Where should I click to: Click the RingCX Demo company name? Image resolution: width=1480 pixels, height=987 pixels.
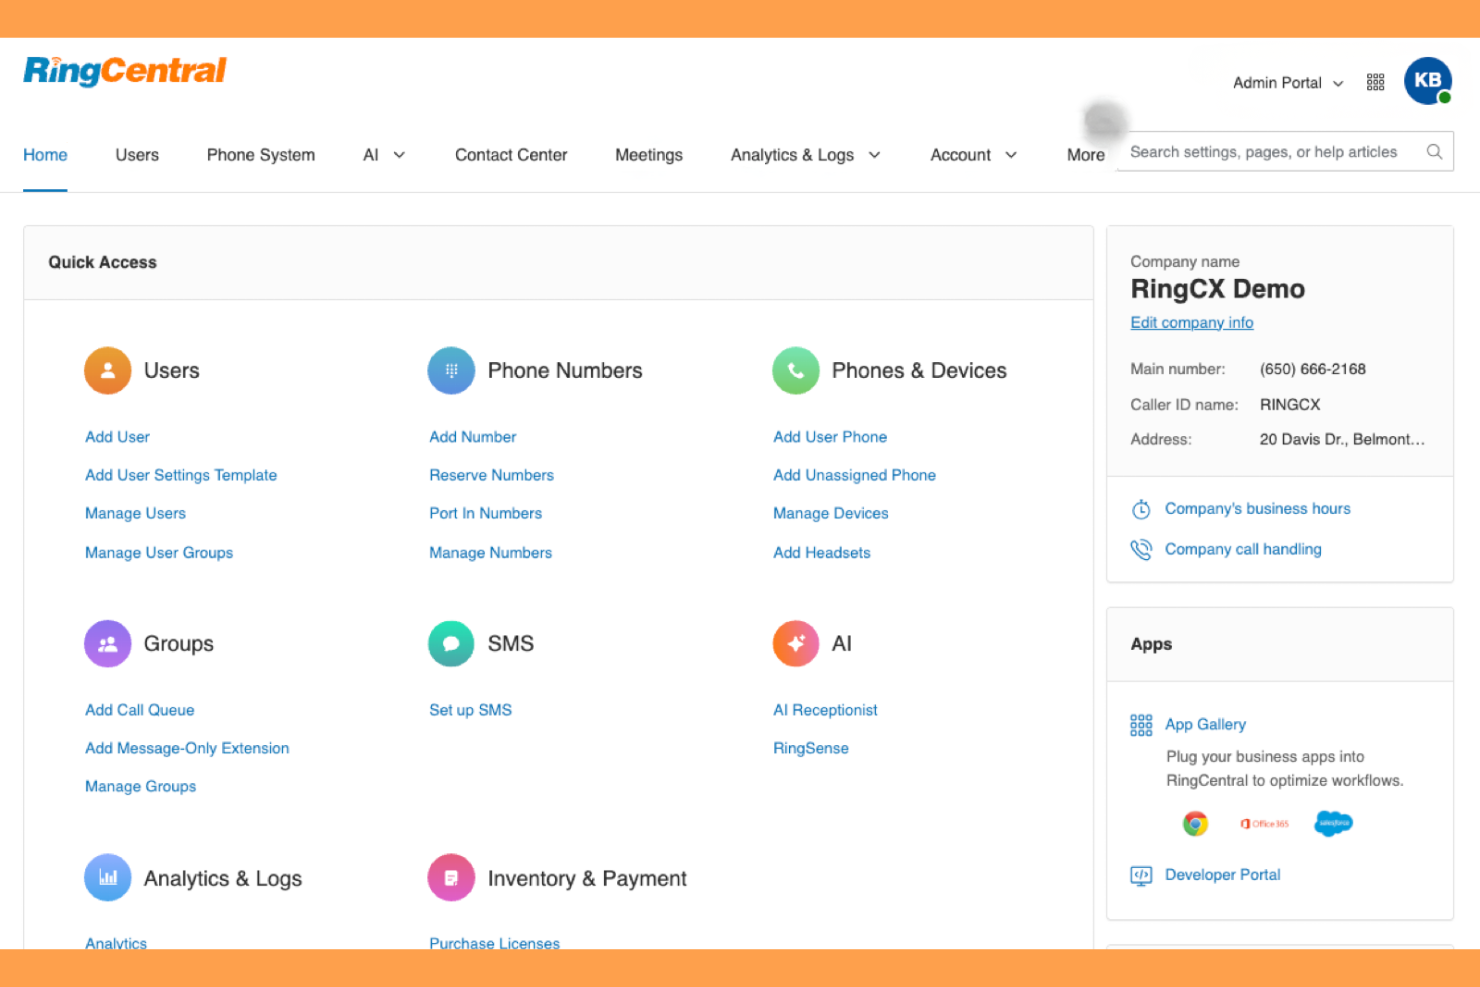(1217, 289)
